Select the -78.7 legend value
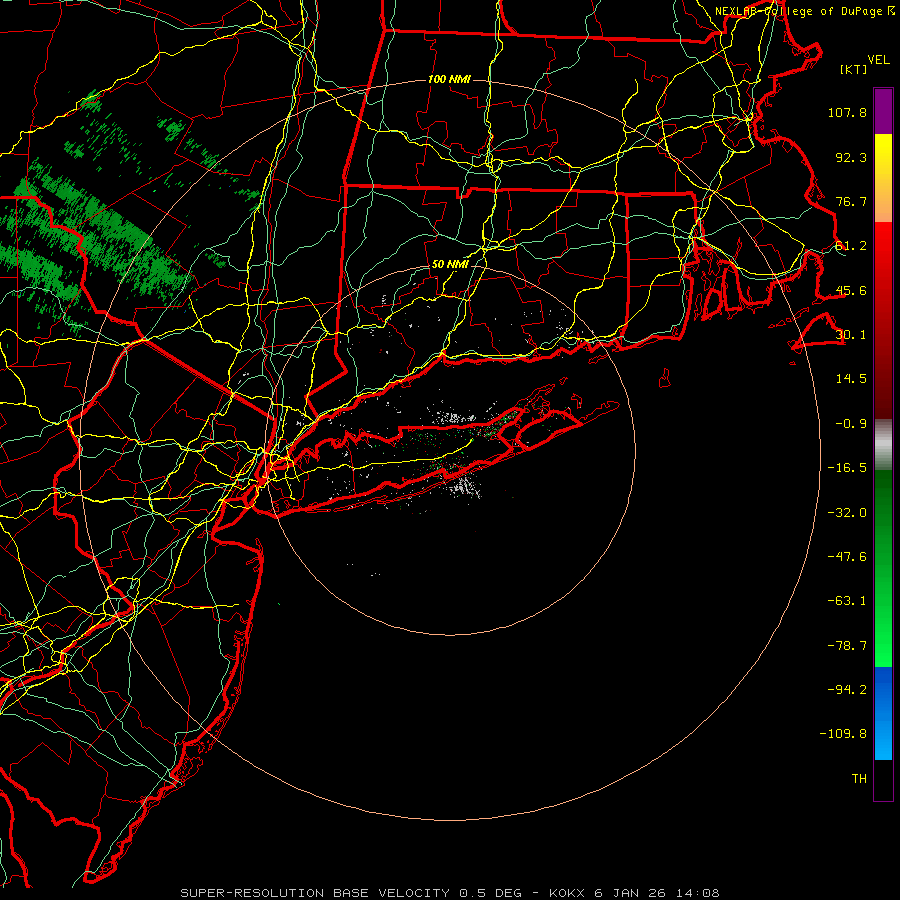The height and width of the screenshot is (900, 900). pyautogui.click(x=847, y=646)
